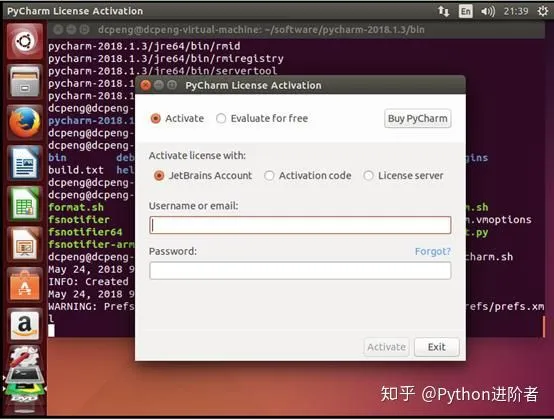Image resolution: width=554 pixels, height=420 pixels.
Task: Open the Forgot? password link
Action: [x=432, y=251]
